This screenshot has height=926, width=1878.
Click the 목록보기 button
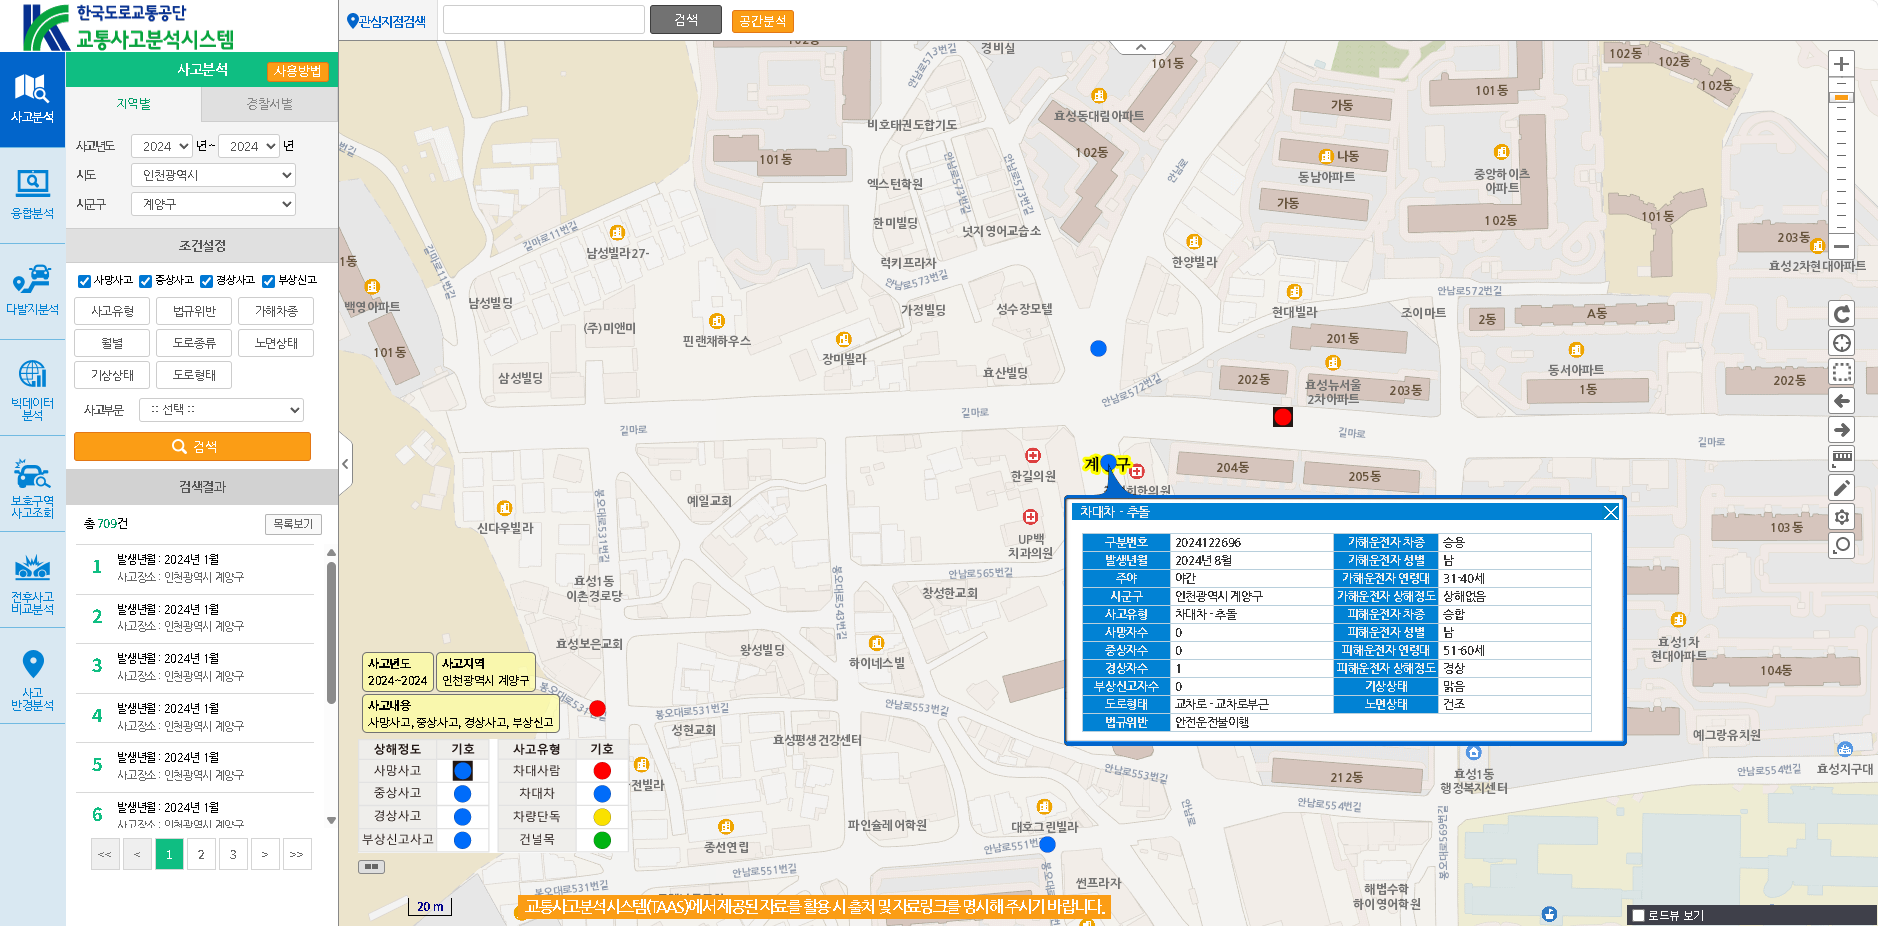point(293,524)
